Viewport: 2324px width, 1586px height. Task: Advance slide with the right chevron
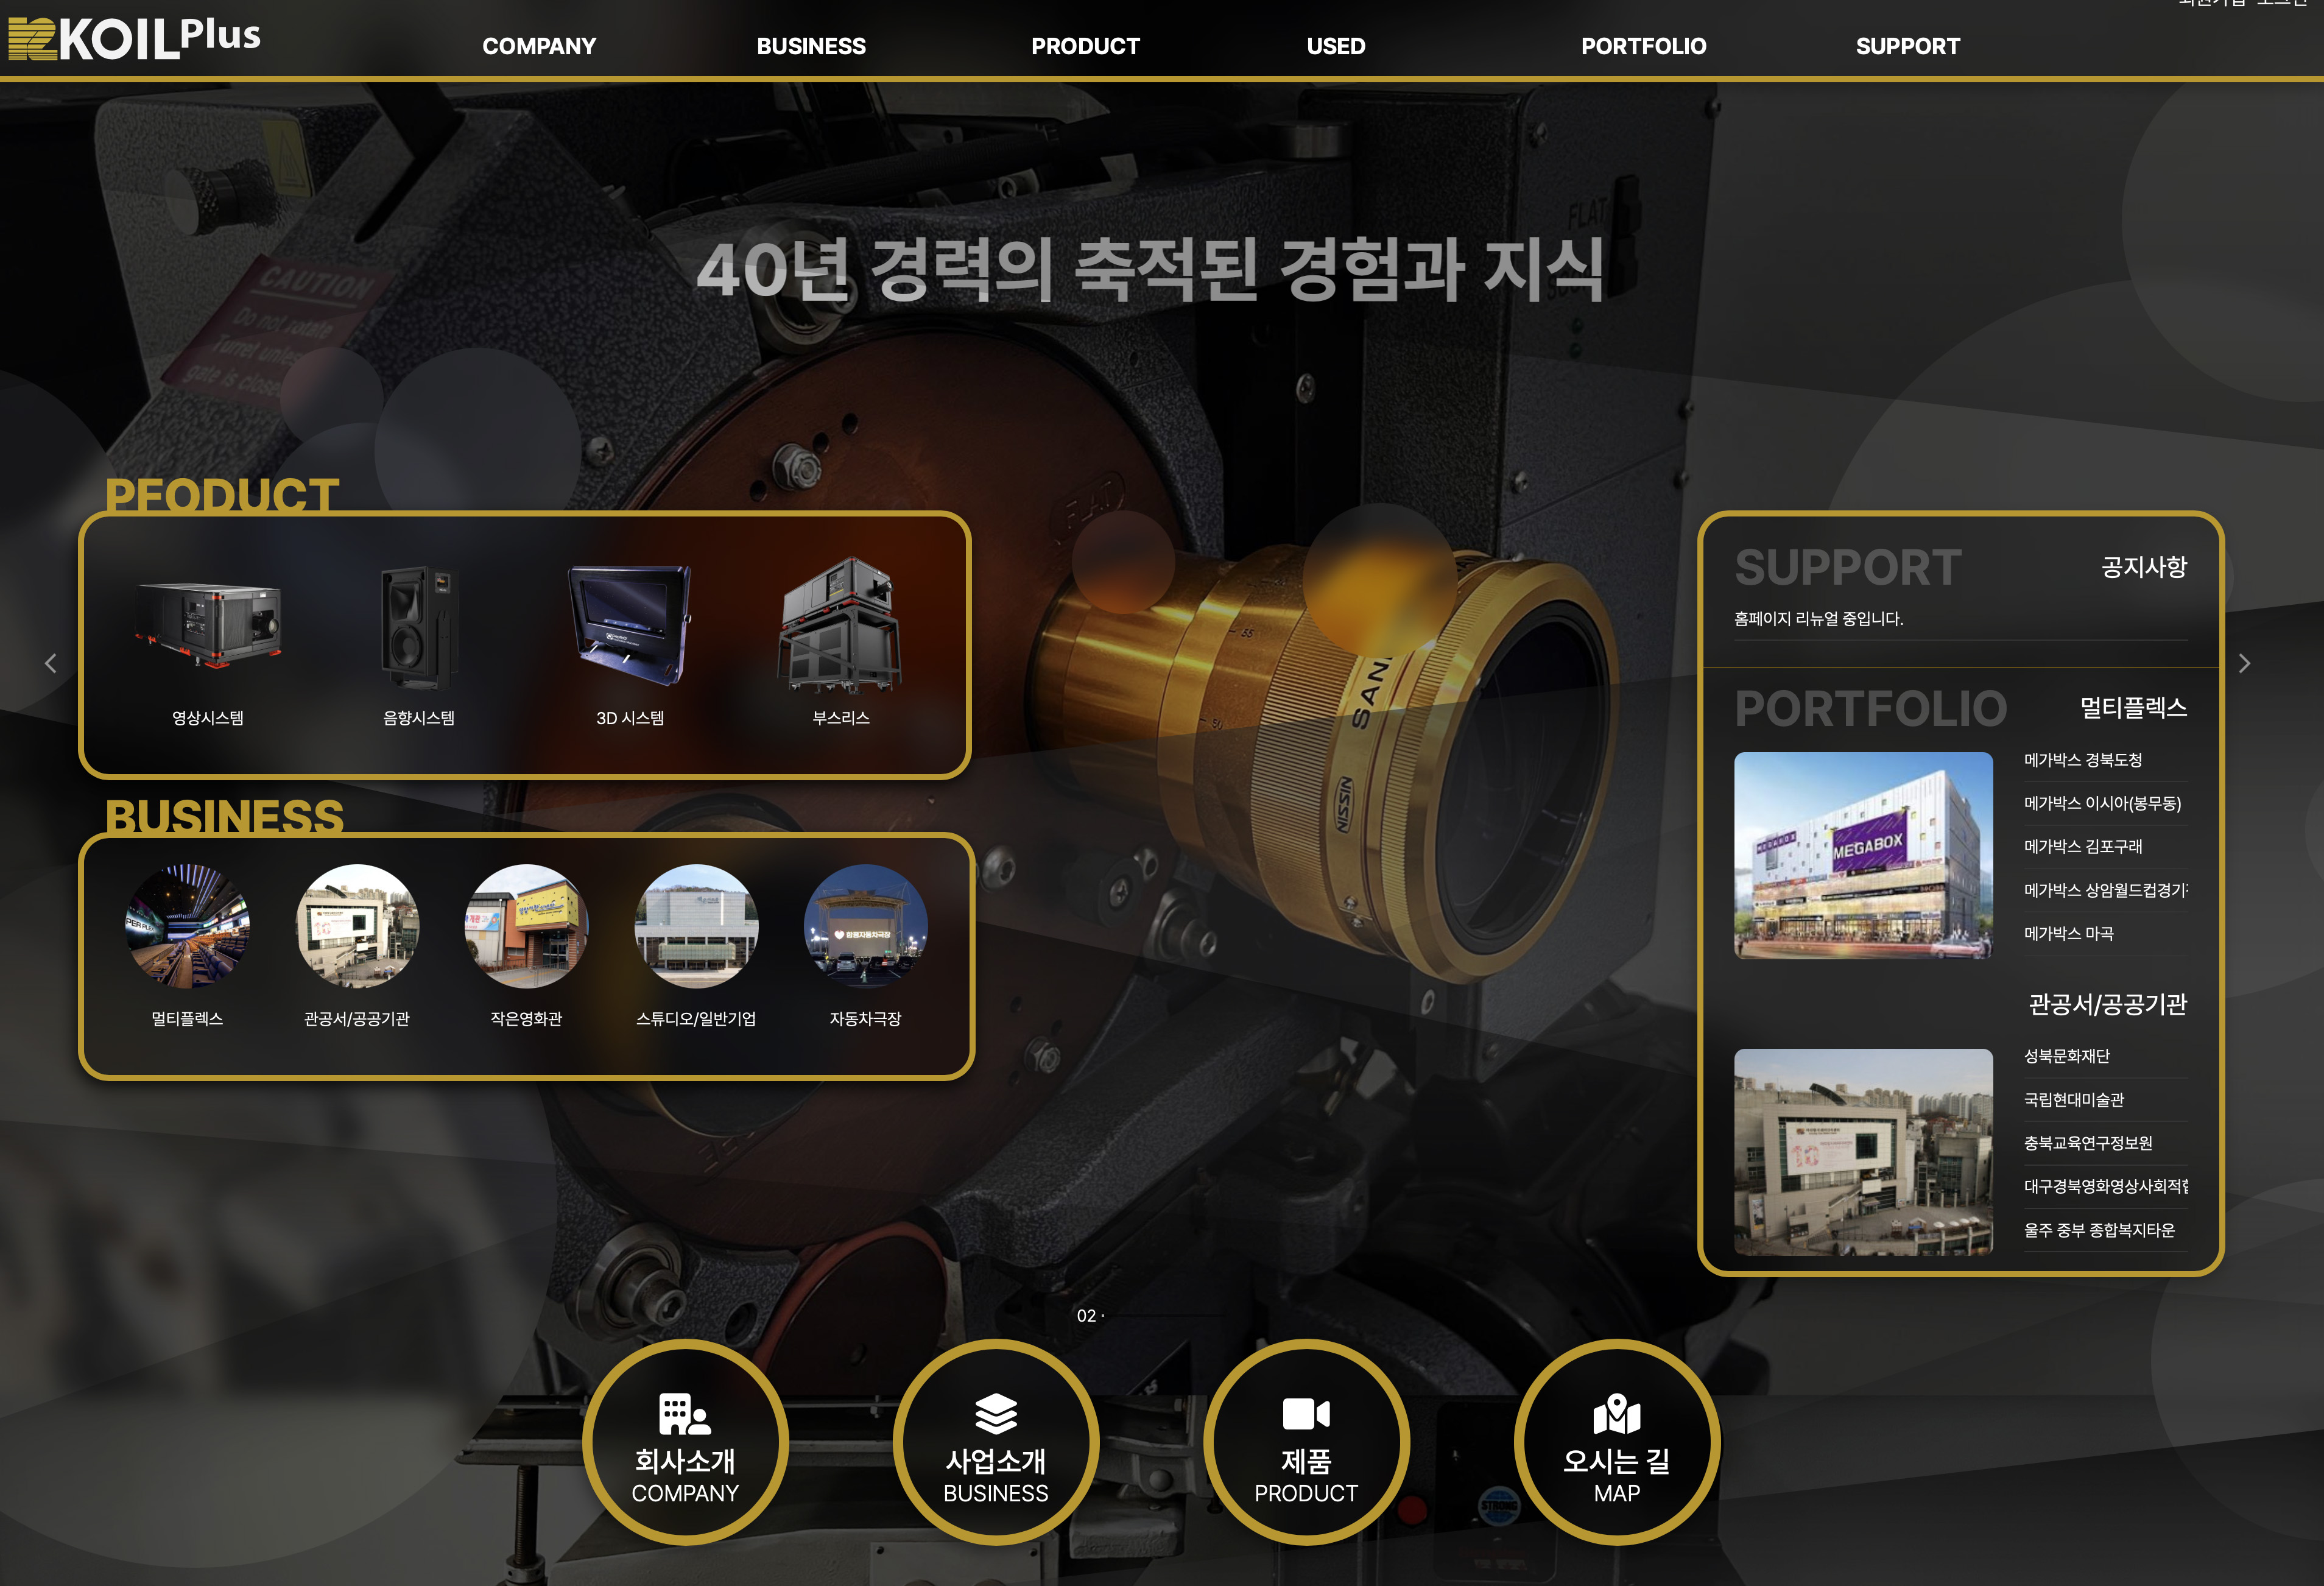coord(2244,663)
